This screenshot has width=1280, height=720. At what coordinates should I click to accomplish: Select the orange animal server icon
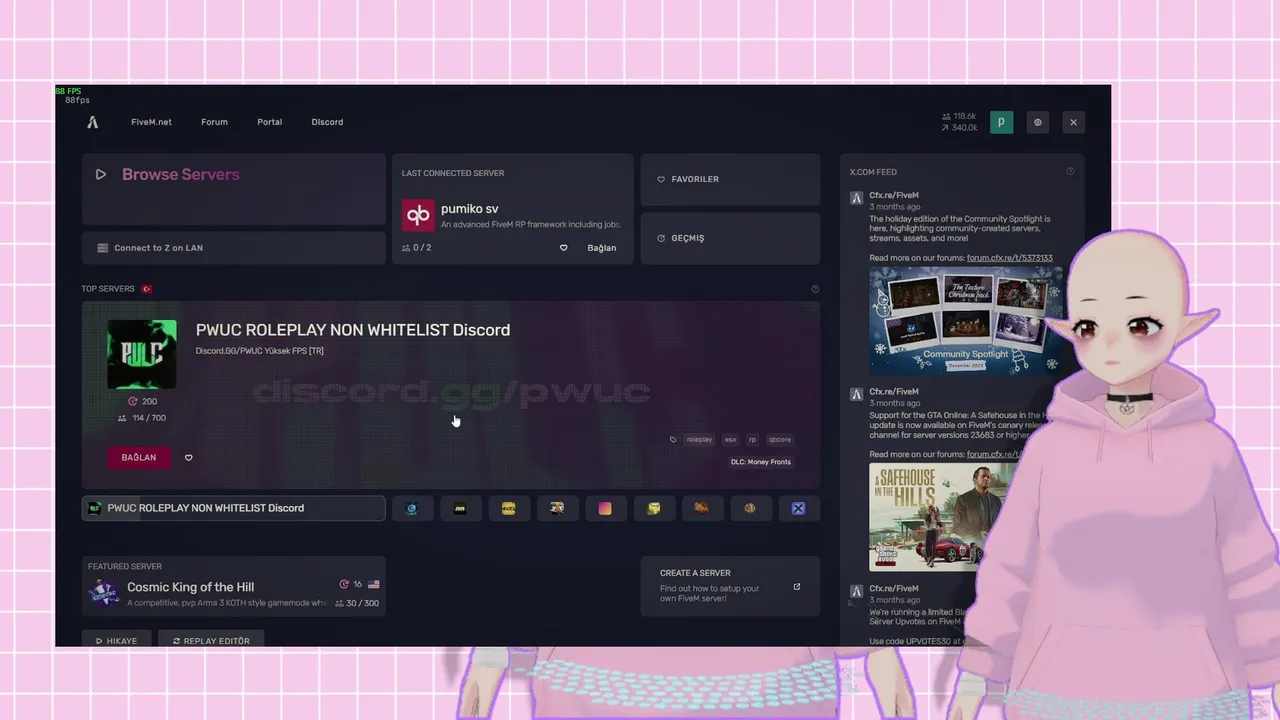click(702, 508)
